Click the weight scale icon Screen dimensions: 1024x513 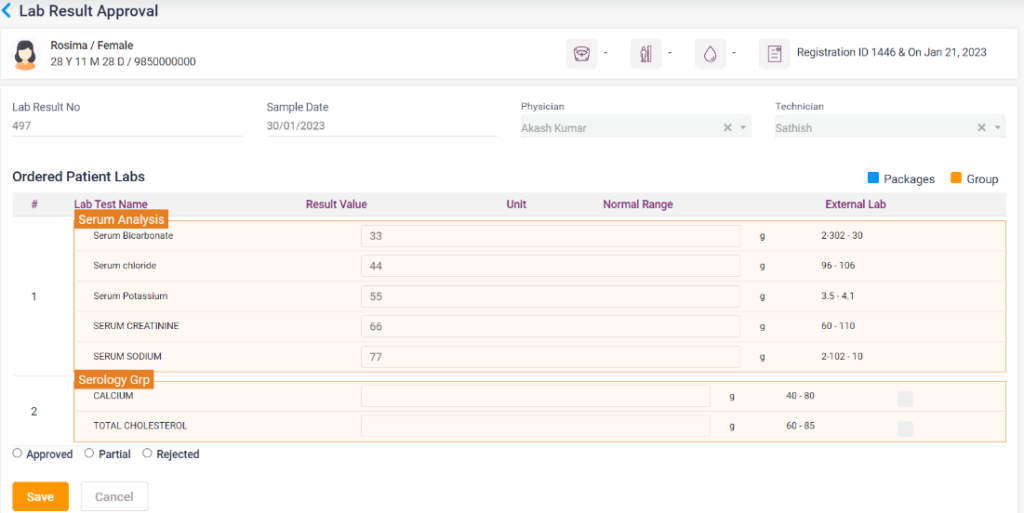coord(581,54)
